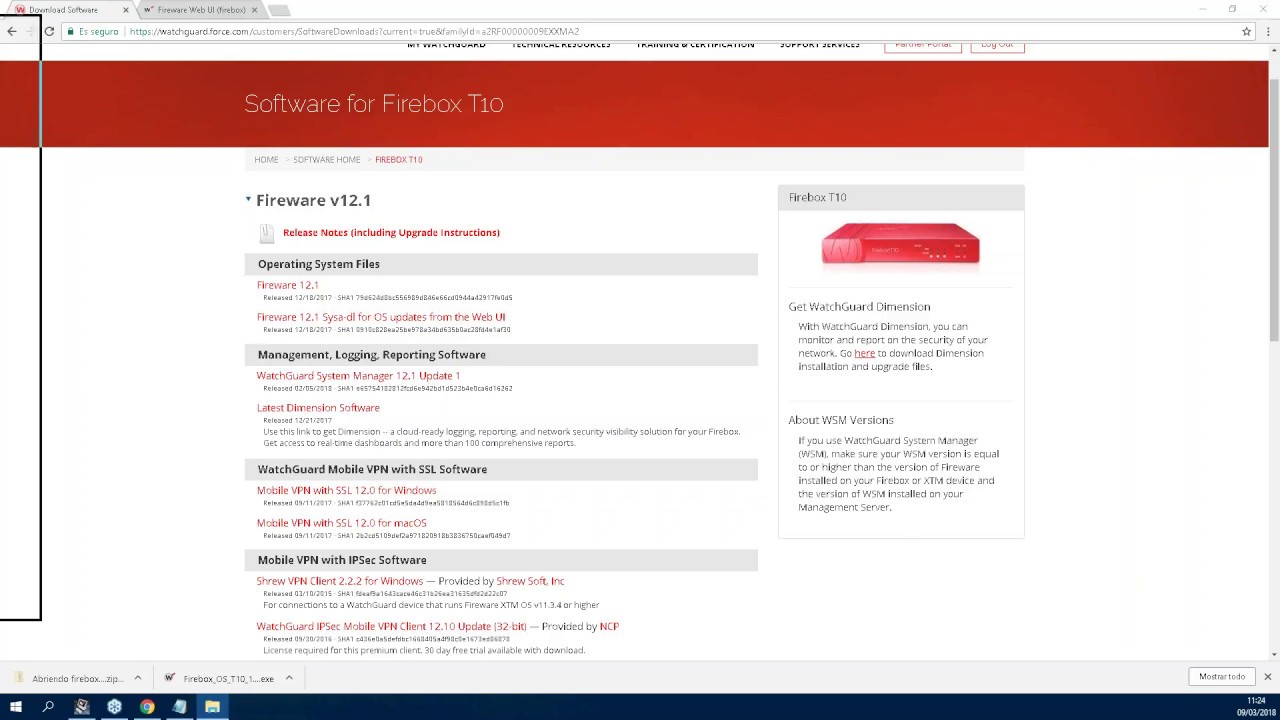Open the Chrome three-dot menu

coord(1267,31)
